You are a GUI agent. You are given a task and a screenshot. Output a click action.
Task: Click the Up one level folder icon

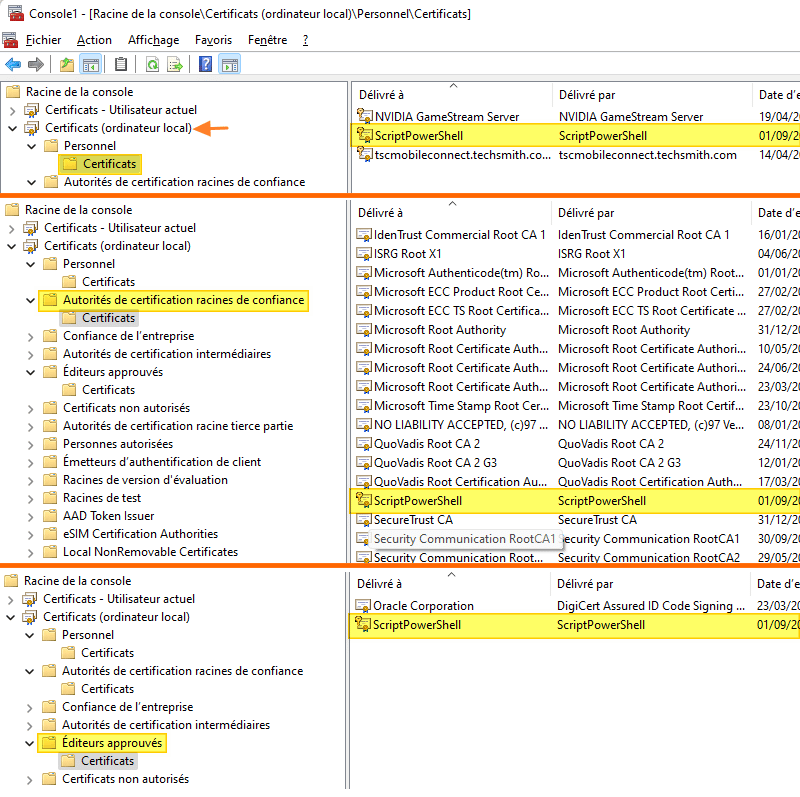click(66, 65)
